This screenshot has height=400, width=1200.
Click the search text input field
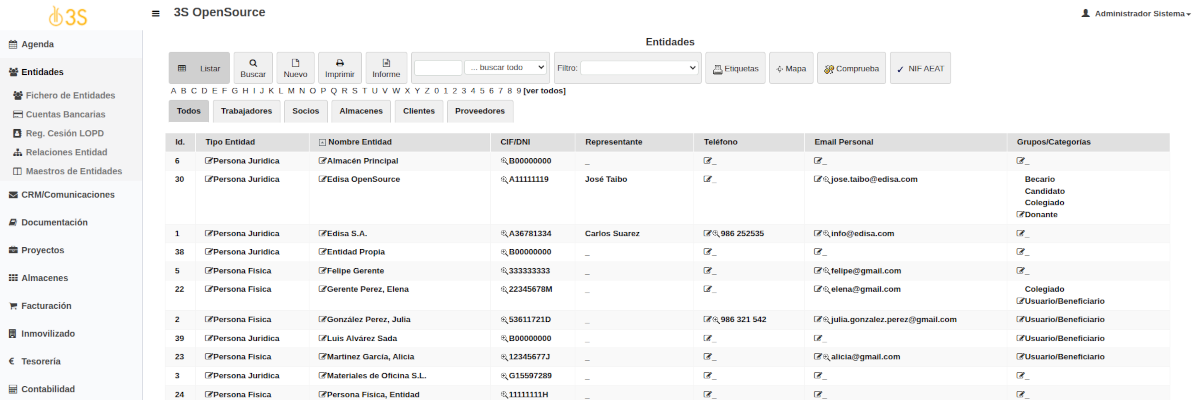pyautogui.click(x=438, y=68)
